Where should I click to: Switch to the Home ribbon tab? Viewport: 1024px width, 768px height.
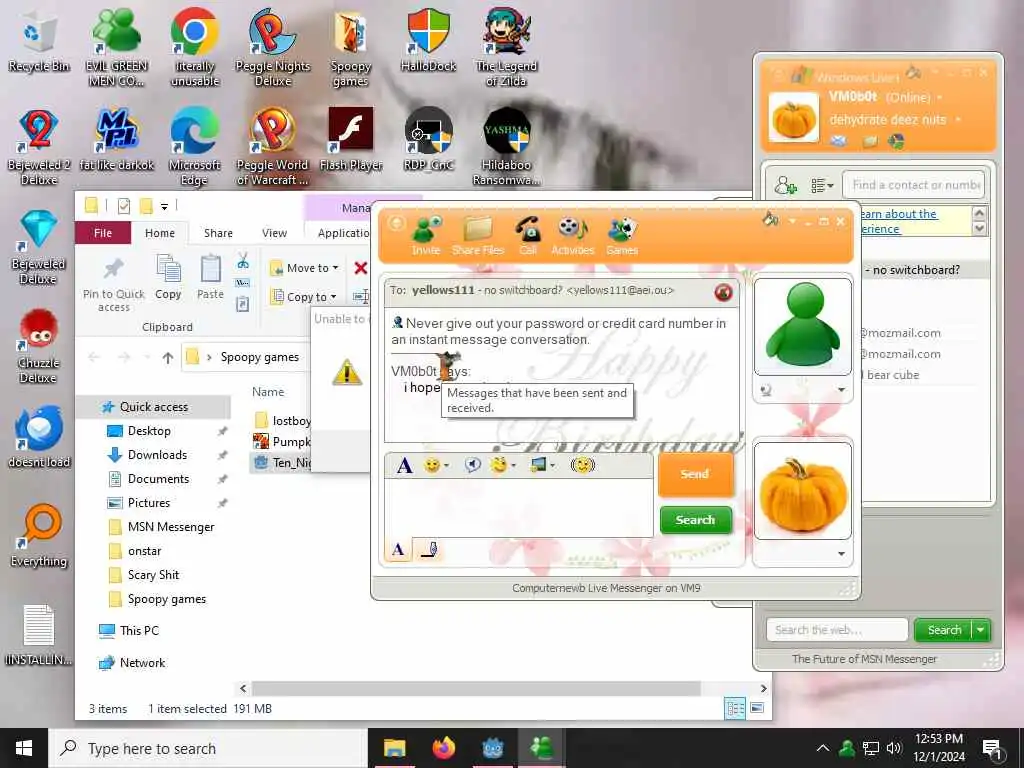click(160, 233)
